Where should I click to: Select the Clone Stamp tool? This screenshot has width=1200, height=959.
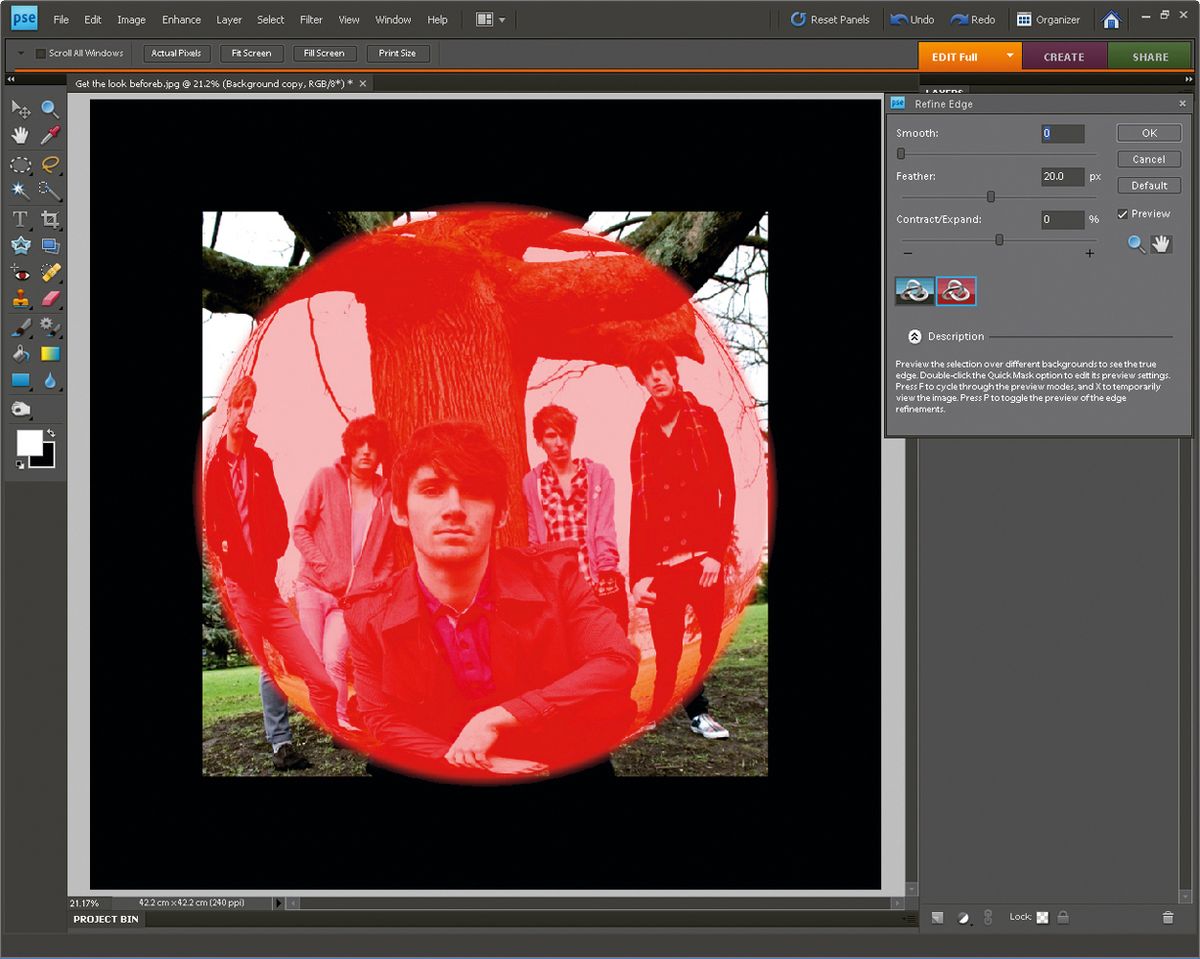pyautogui.click(x=20, y=298)
